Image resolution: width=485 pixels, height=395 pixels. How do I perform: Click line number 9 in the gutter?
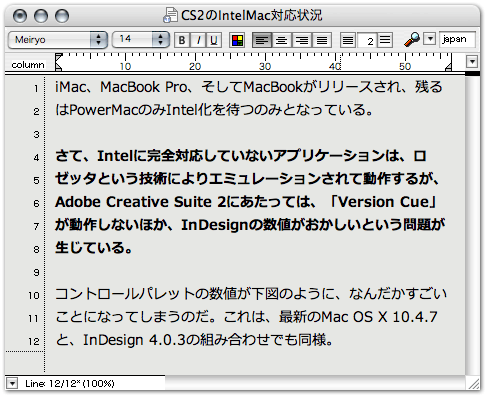(x=36, y=272)
